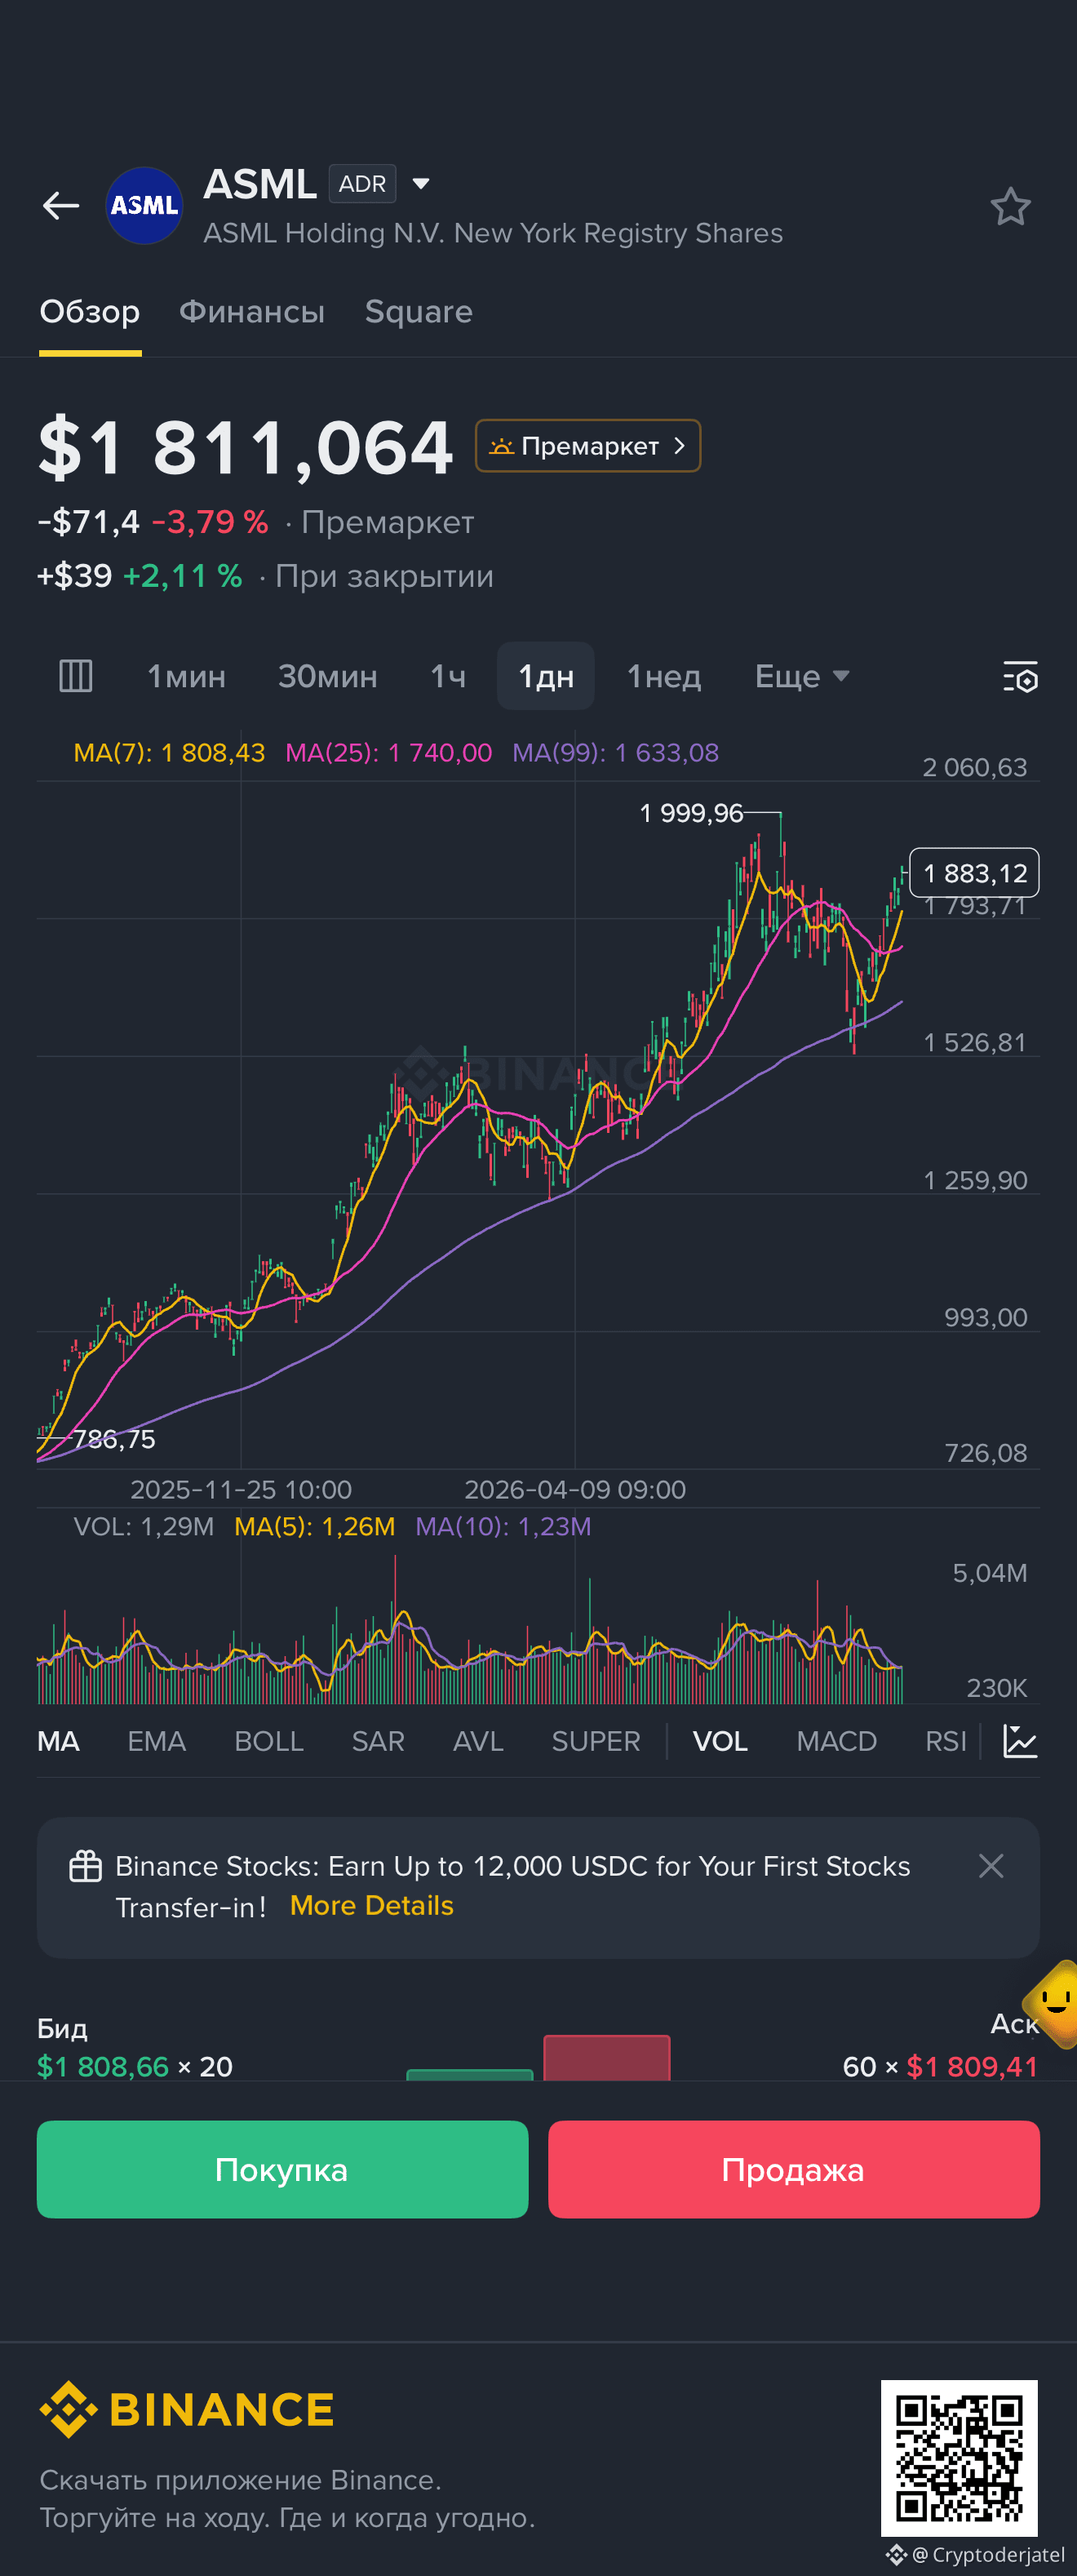Screen dimensions: 1077x2576
Task: Select the 30мин timeframe
Action: coord(328,677)
